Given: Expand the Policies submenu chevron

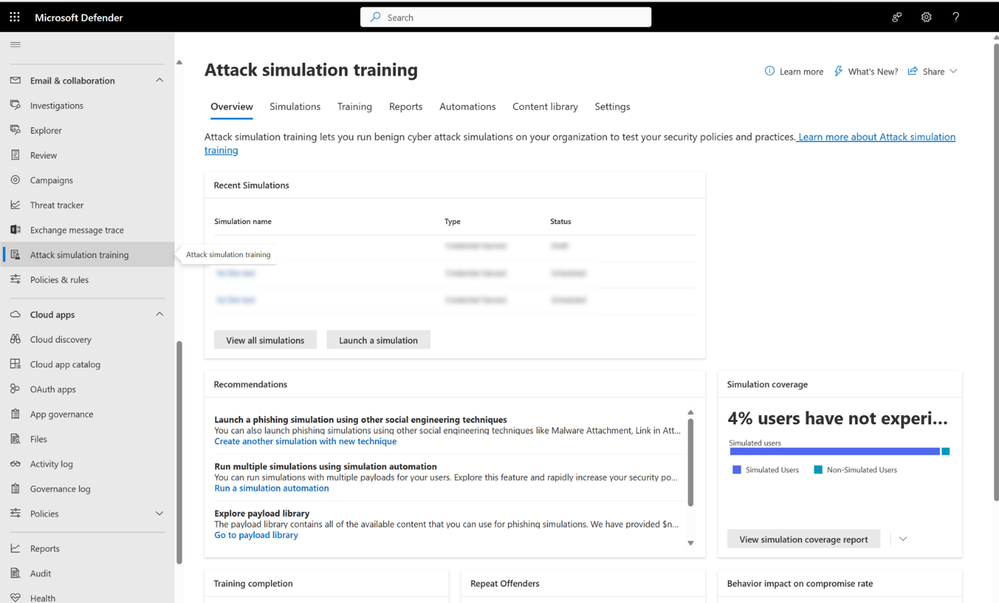Looking at the screenshot, I should pos(159,513).
